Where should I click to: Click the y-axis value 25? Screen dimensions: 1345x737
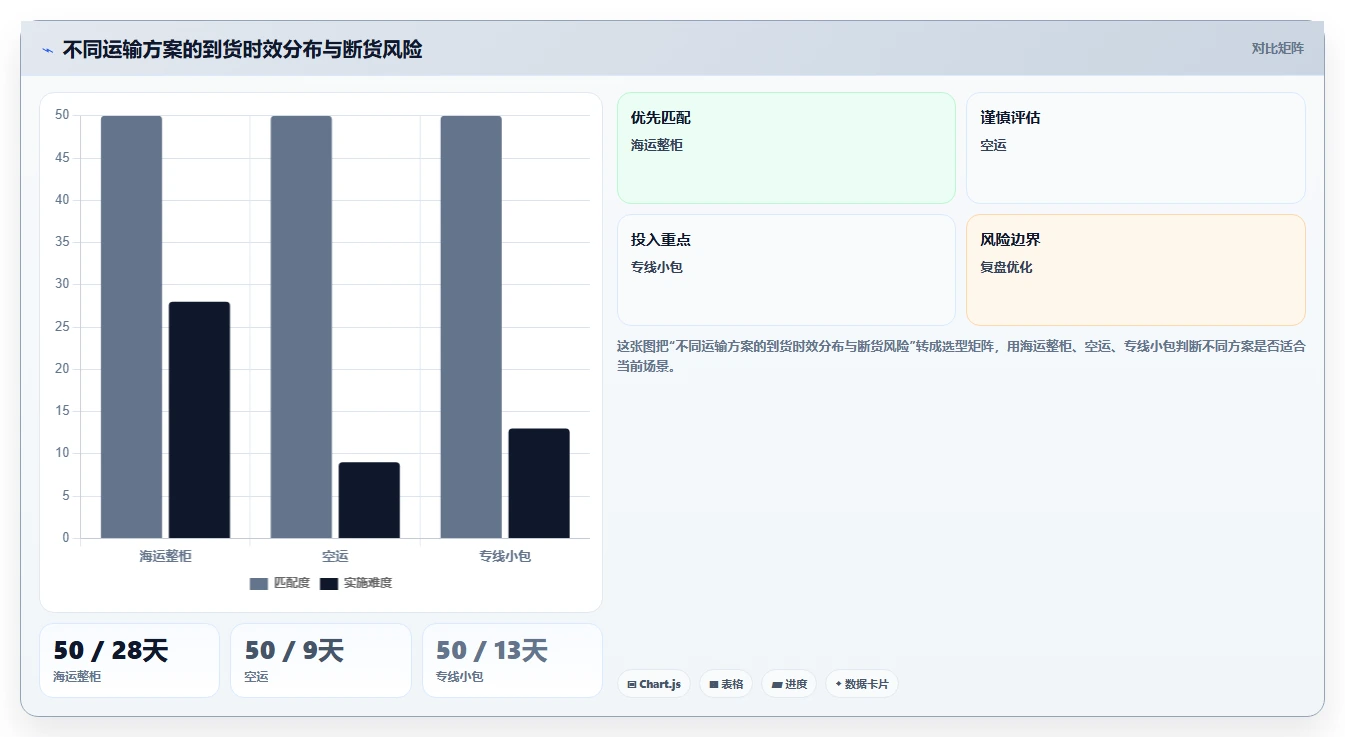[x=62, y=327]
